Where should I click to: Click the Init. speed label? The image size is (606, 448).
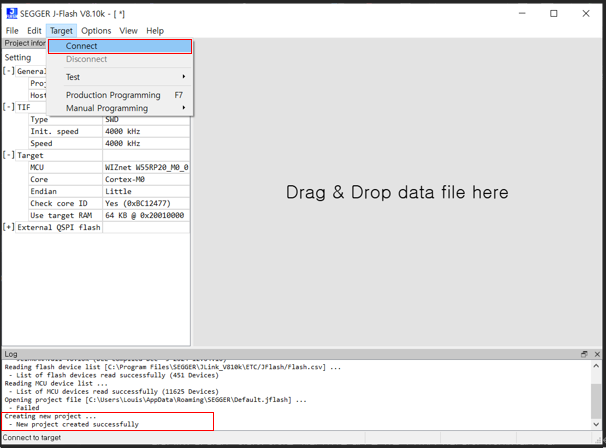point(54,131)
